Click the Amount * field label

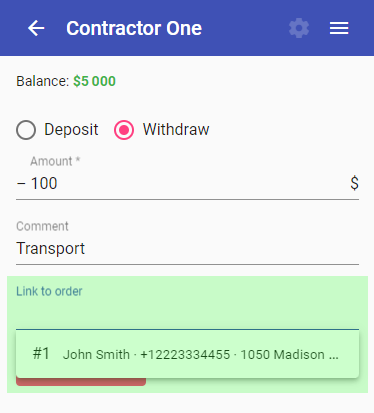click(55, 161)
